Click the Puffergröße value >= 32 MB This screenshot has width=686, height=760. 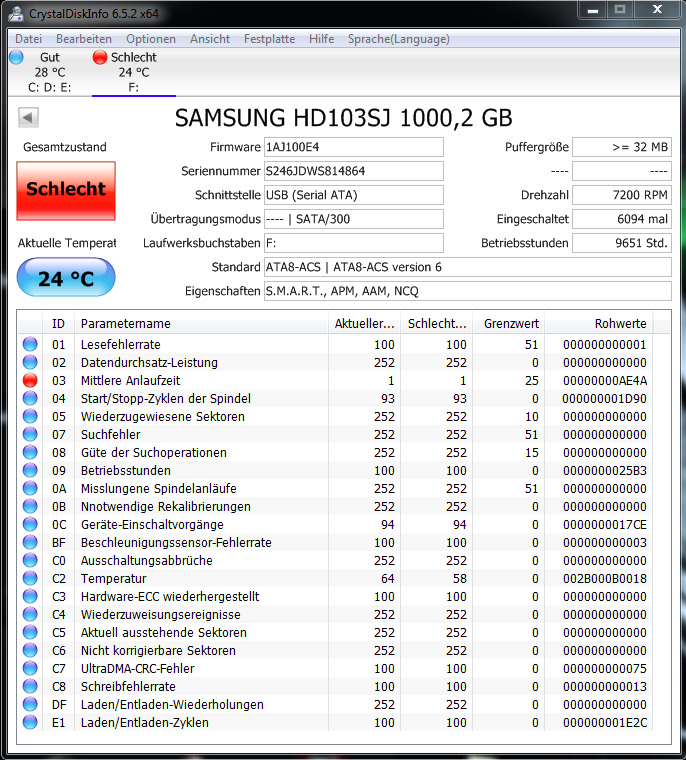point(622,147)
